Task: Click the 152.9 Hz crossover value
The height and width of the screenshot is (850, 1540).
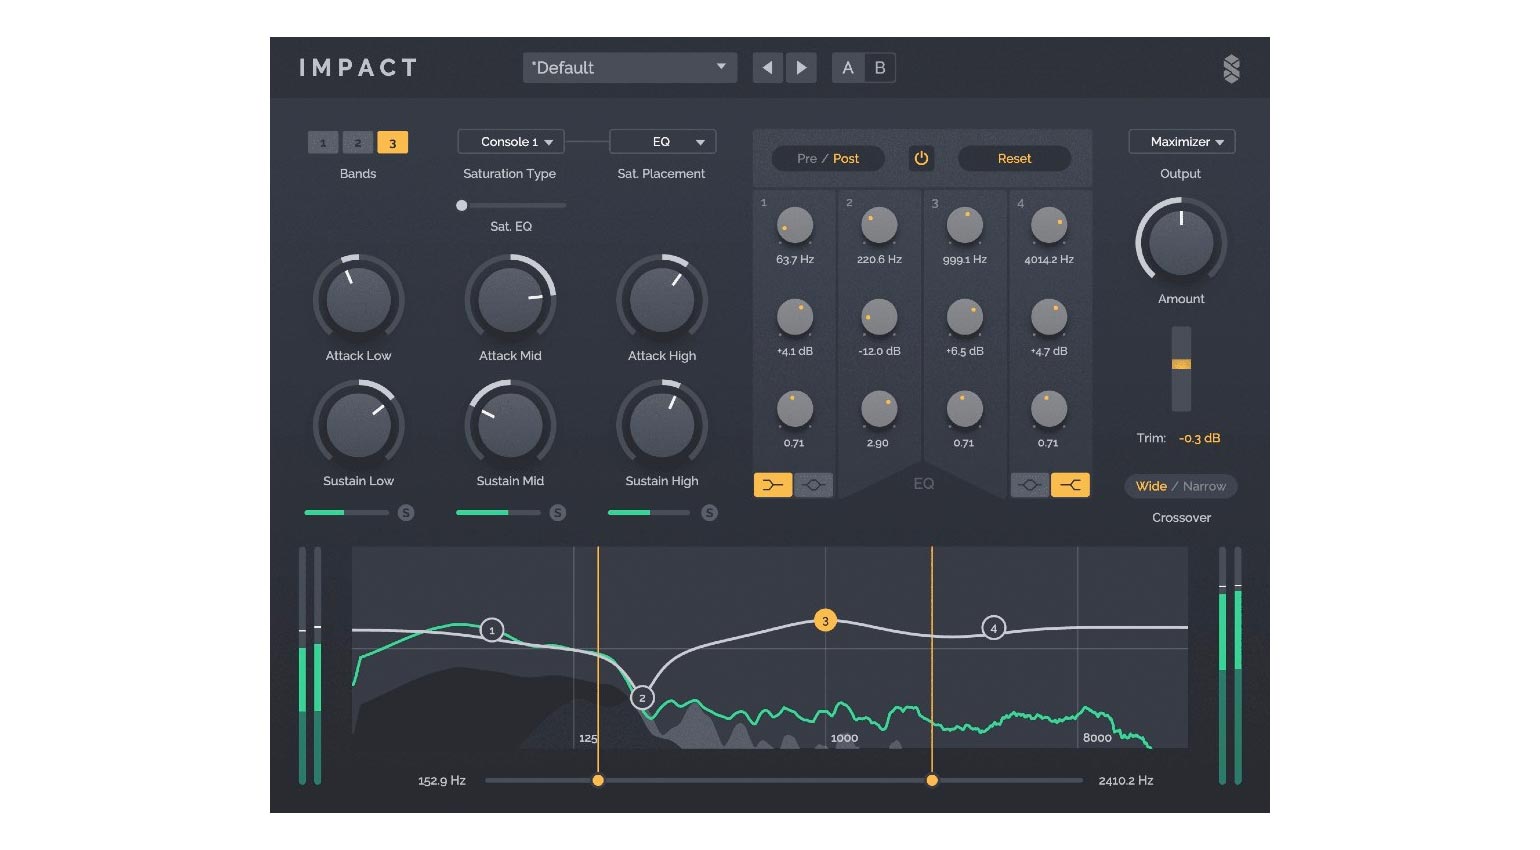Action: pyautogui.click(x=442, y=781)
